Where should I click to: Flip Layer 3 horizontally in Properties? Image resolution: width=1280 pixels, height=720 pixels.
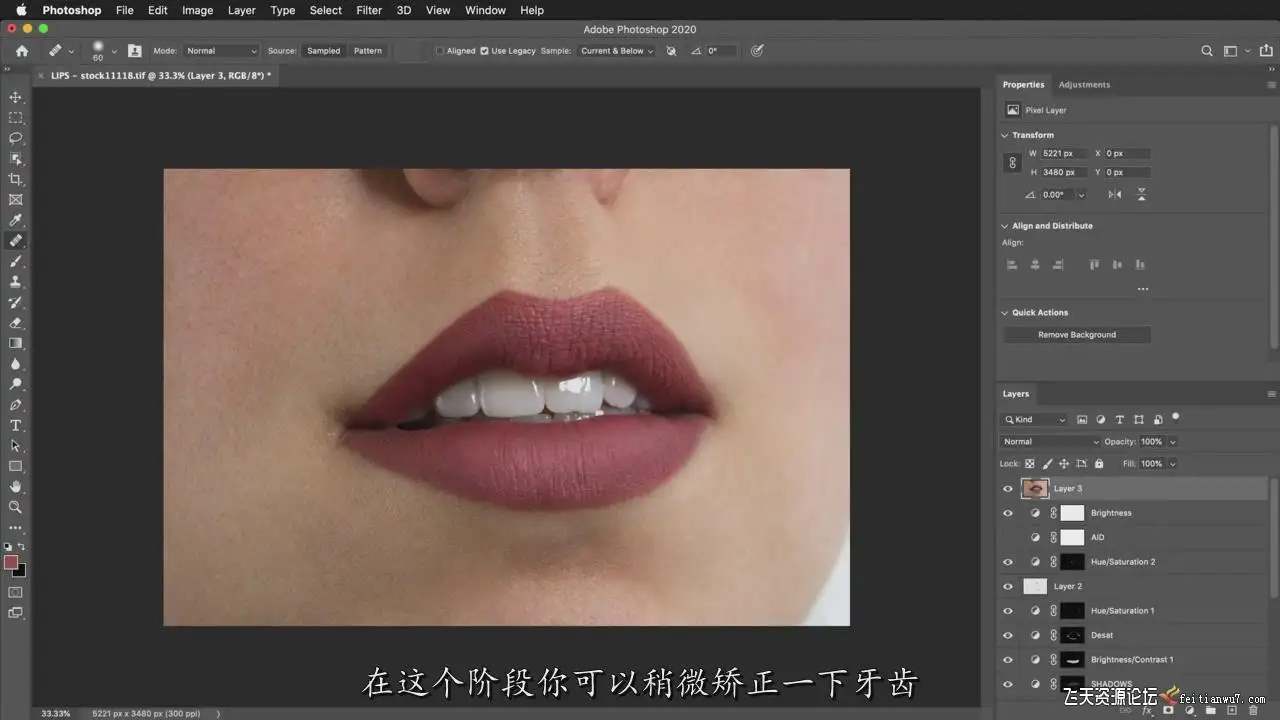tap(1115, 195)
